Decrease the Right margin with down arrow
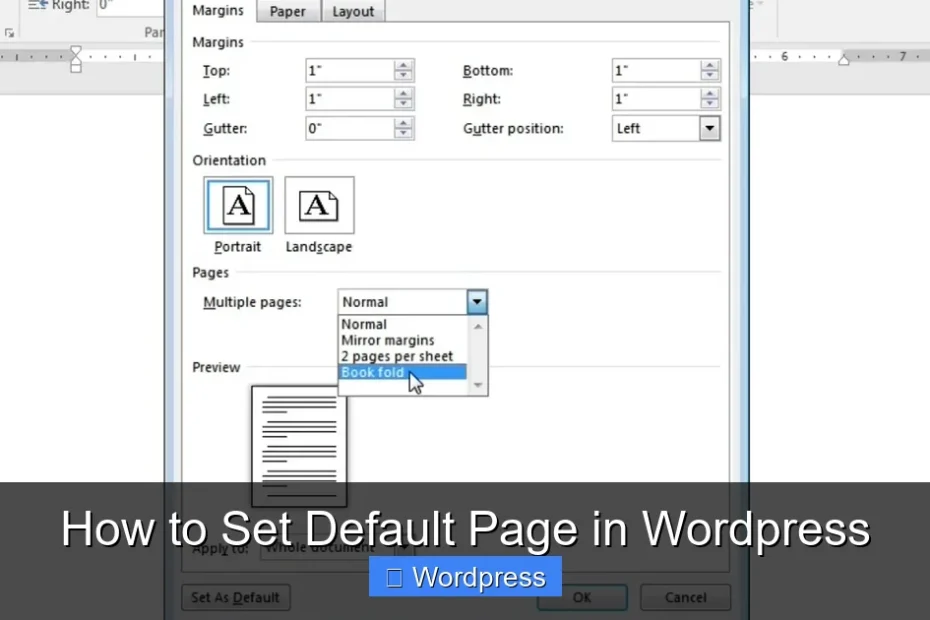 click(x=710, y=104)
